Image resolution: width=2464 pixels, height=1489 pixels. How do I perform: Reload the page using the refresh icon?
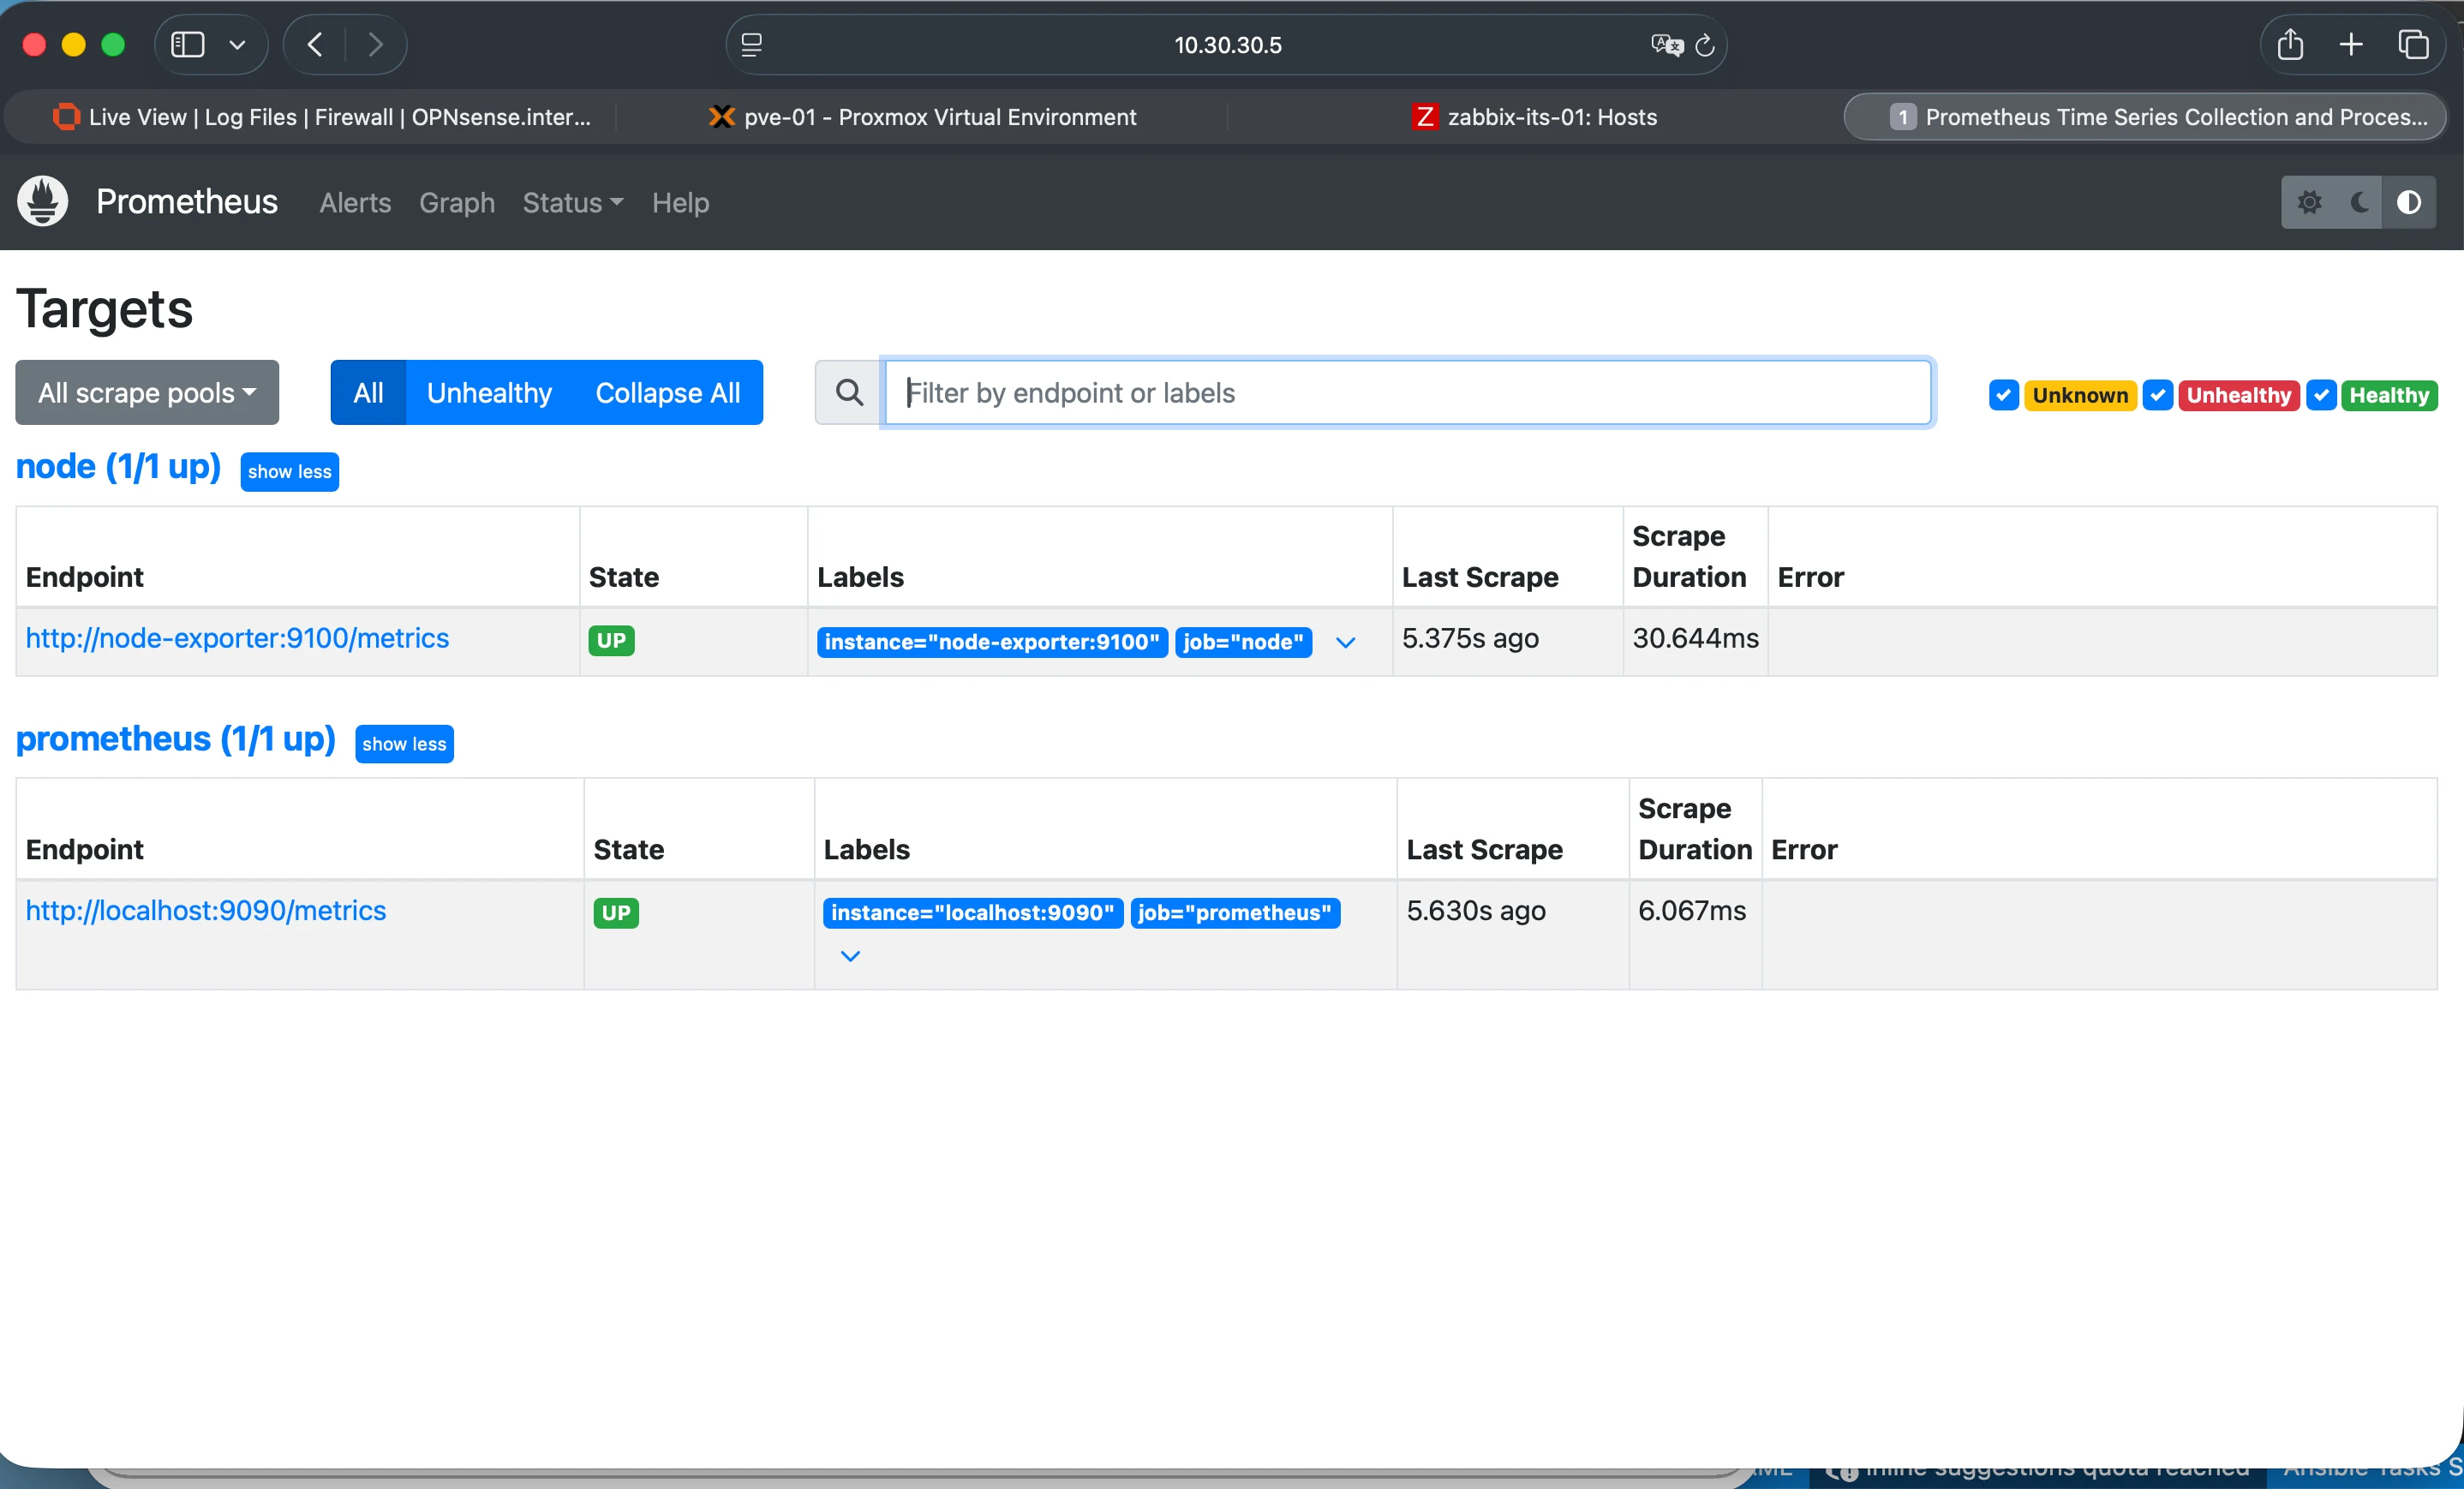click(x=1705, y=45)
